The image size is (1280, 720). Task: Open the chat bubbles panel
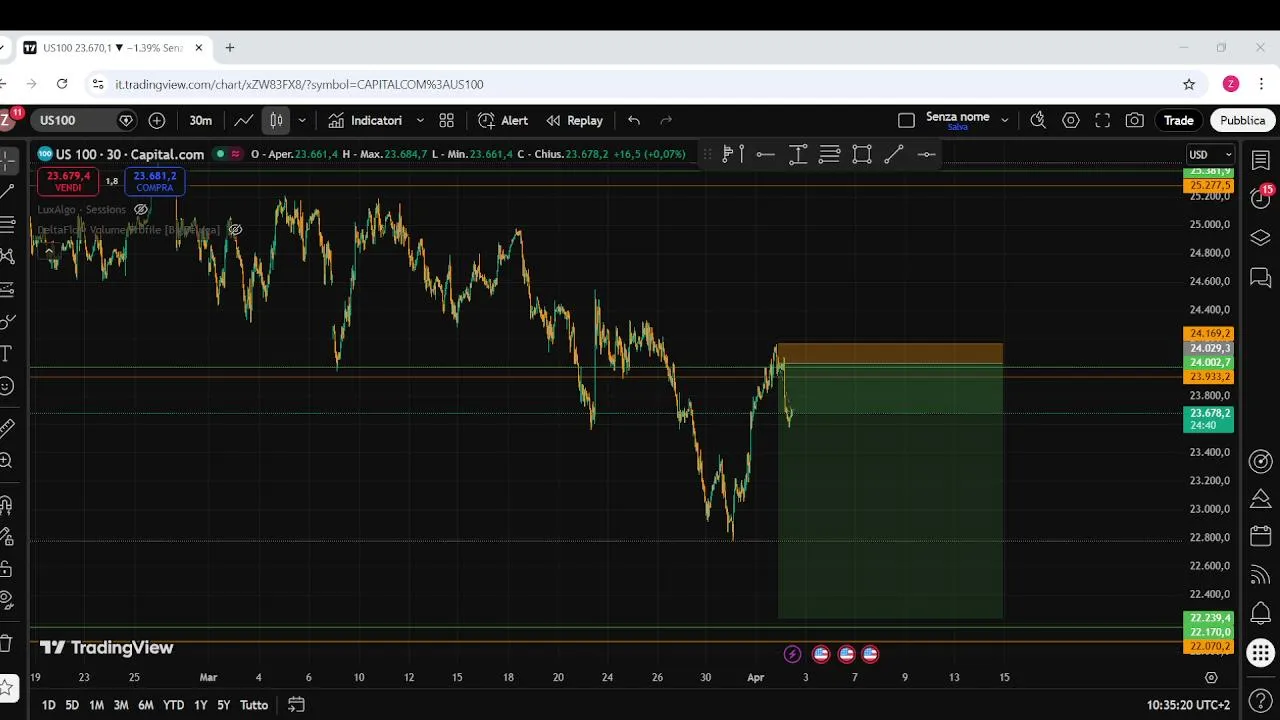pos(1261,277)
